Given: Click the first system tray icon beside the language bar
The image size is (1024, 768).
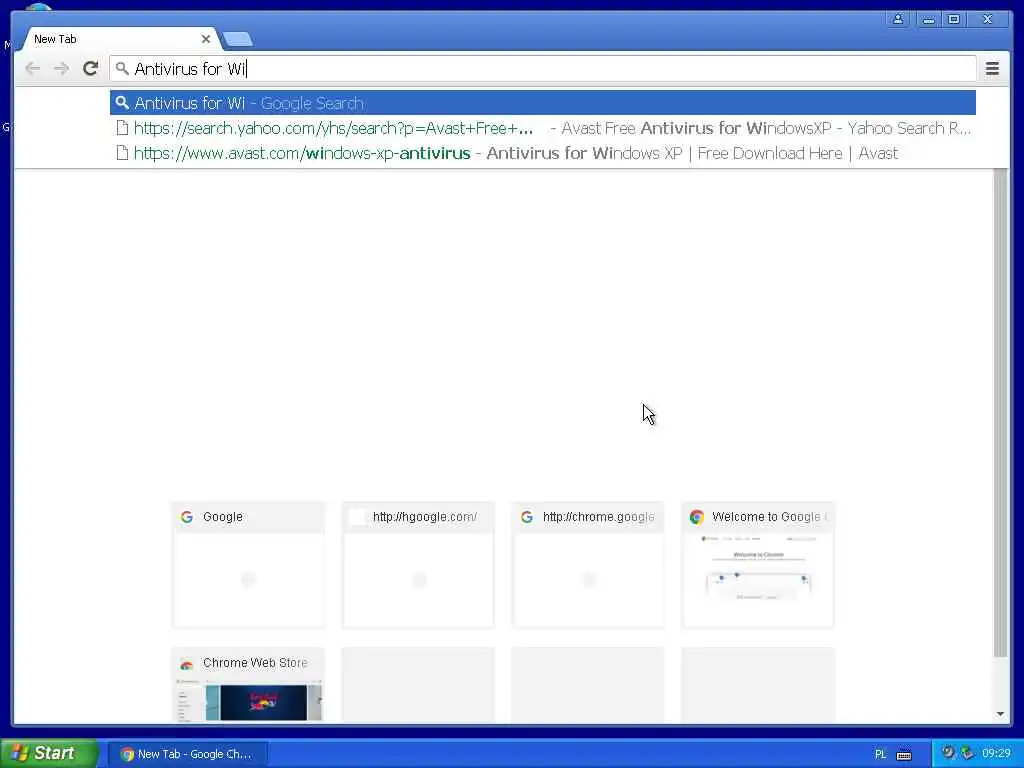Looking at the screenshot, I should tap(948, 753).
